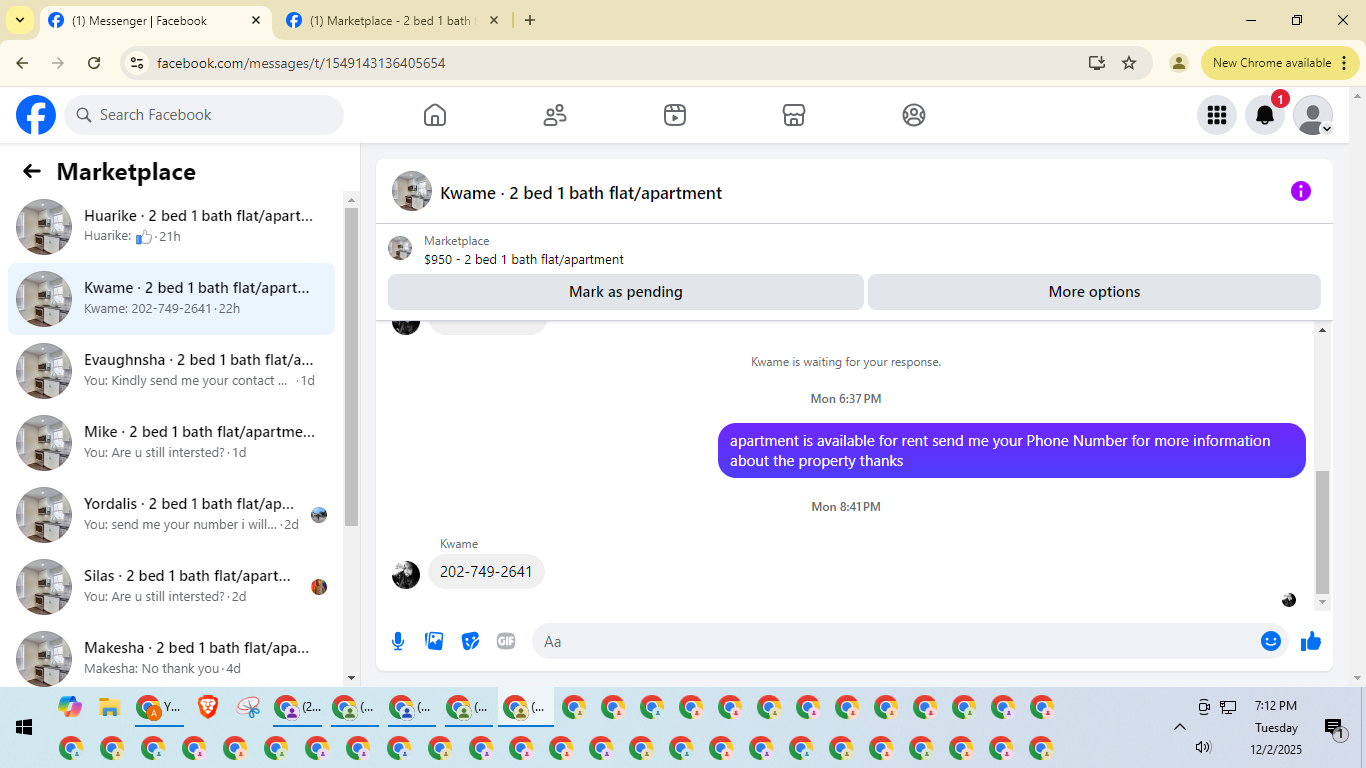Open the purple conversation information icon
1366x768 pixels.
(1300, 191)
